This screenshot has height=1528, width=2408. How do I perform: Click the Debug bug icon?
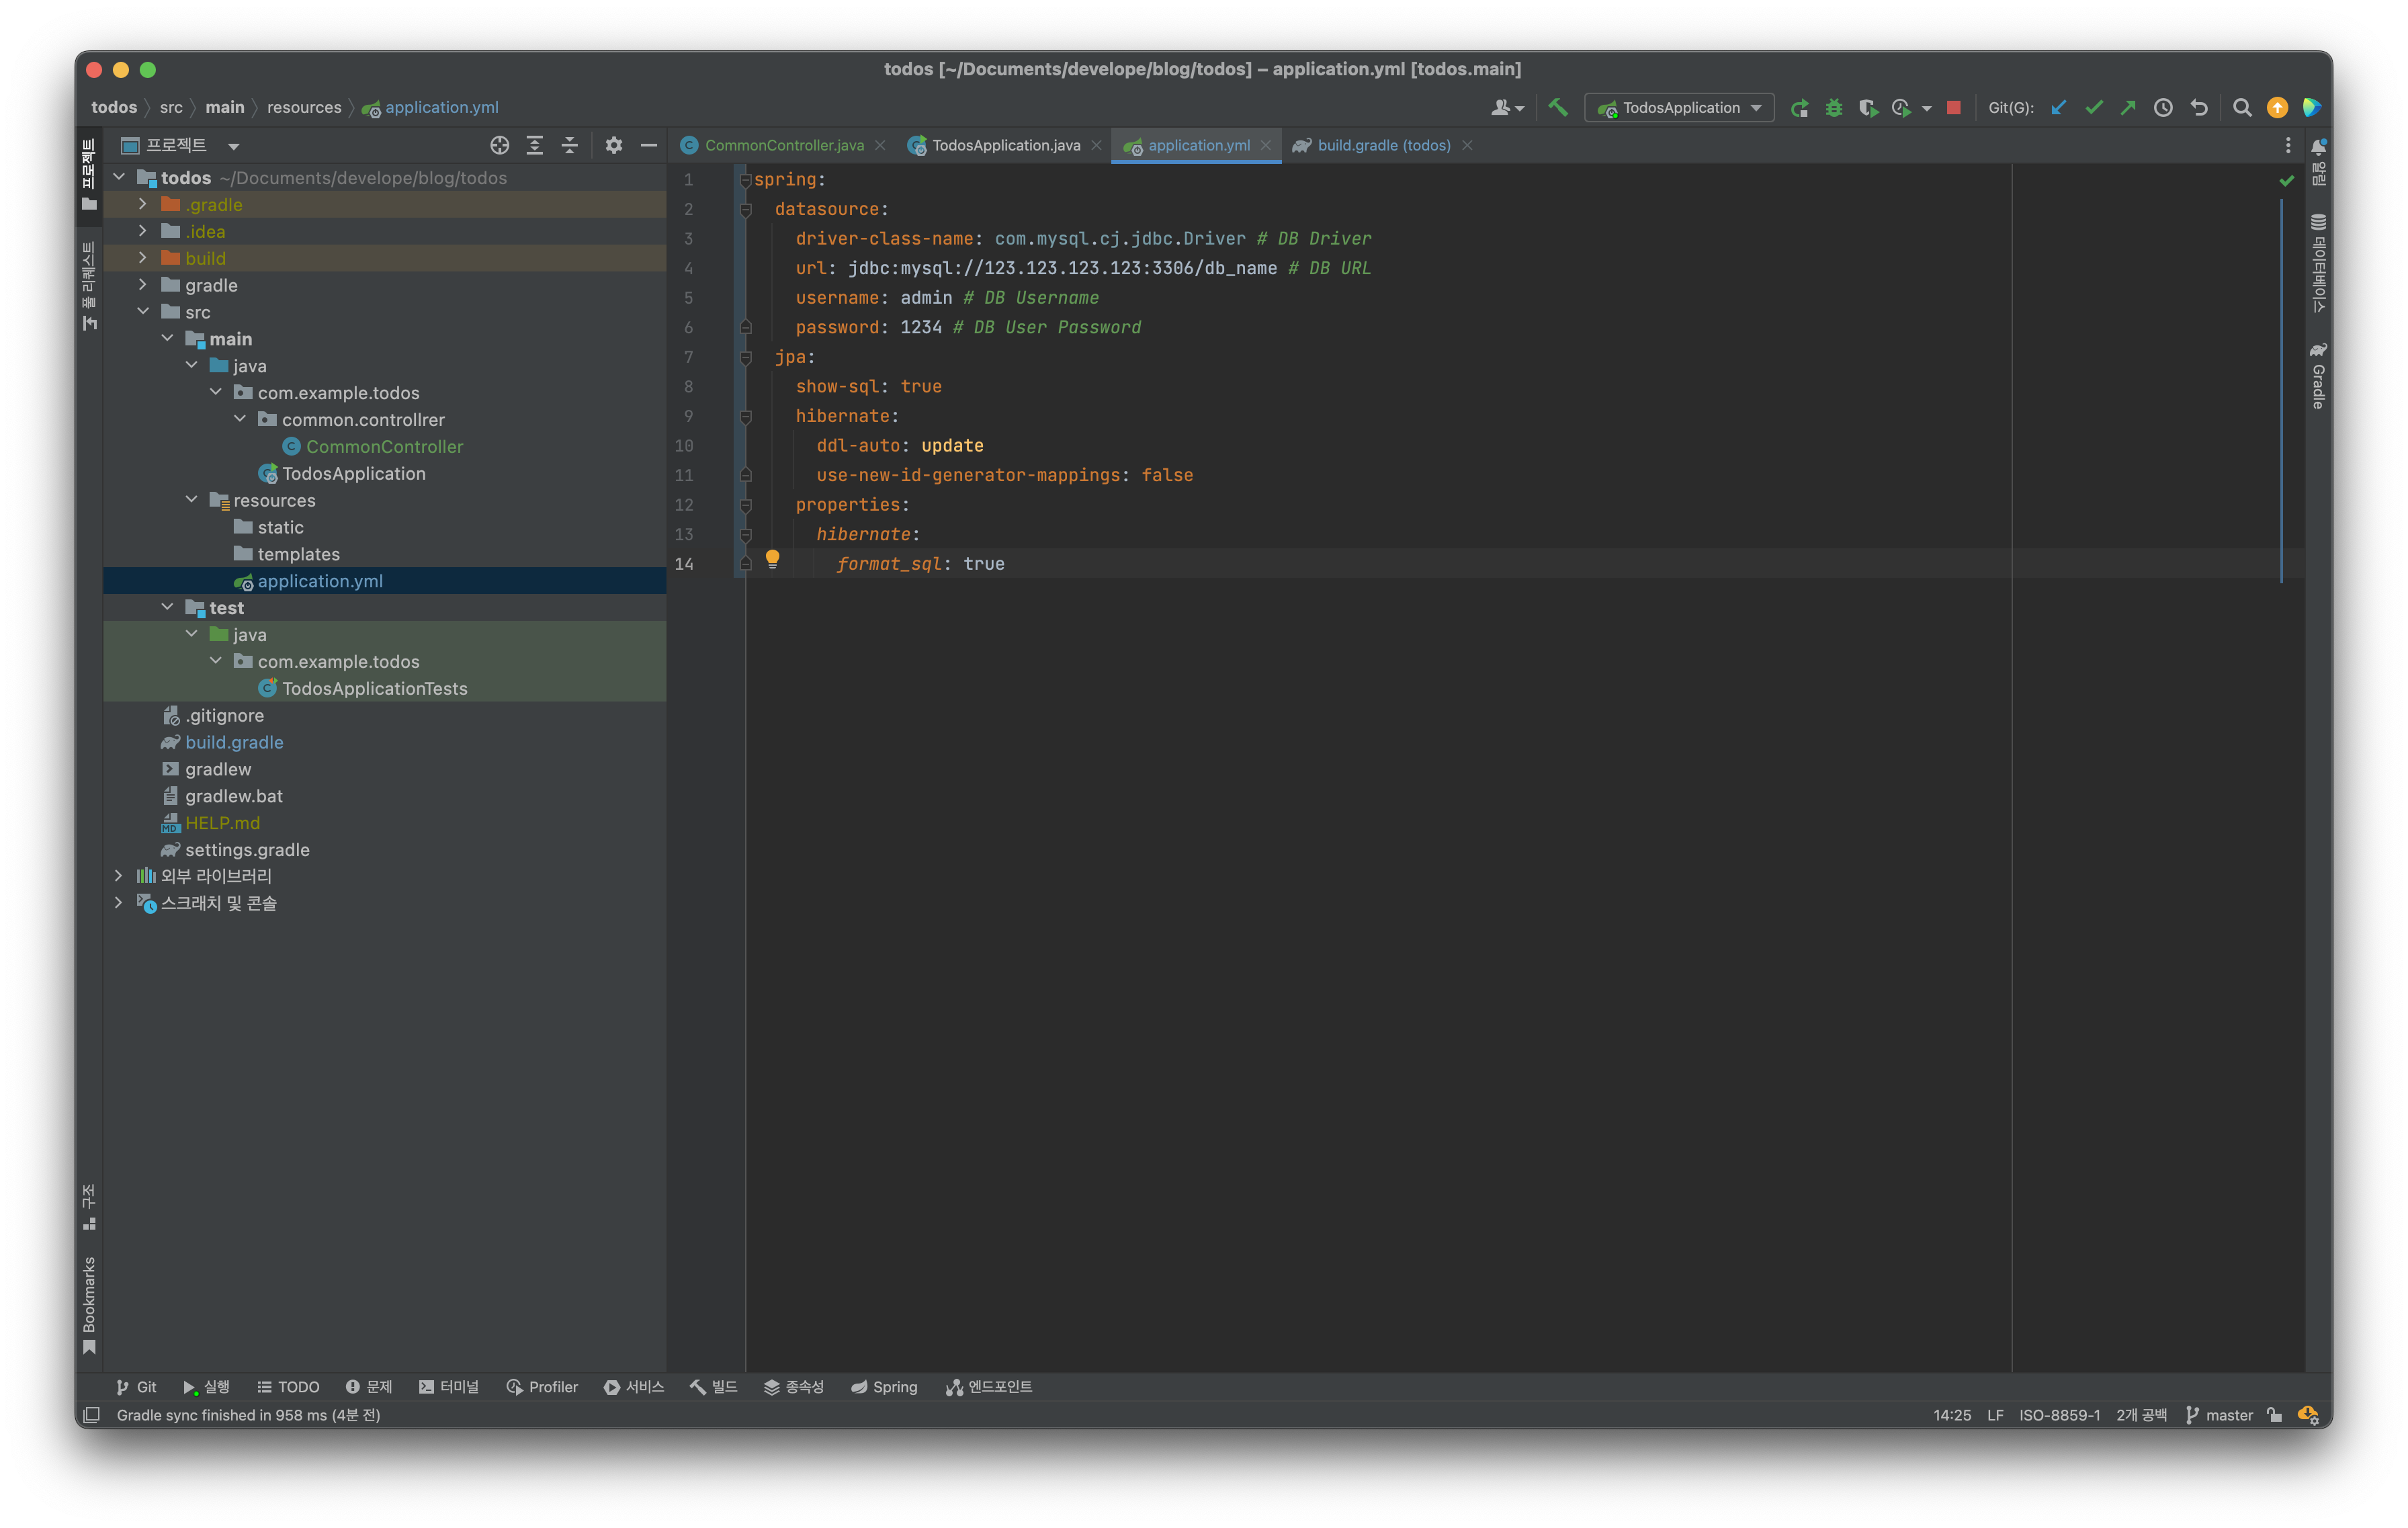1833,108
